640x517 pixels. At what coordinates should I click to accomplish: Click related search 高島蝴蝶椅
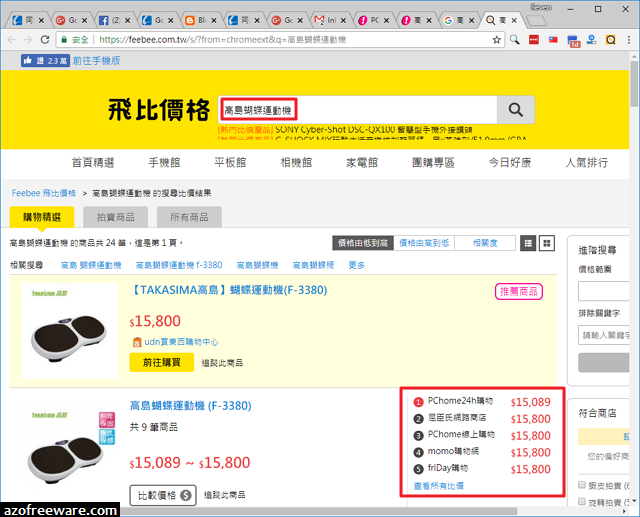pyautogui.click(x=313, y=265)
